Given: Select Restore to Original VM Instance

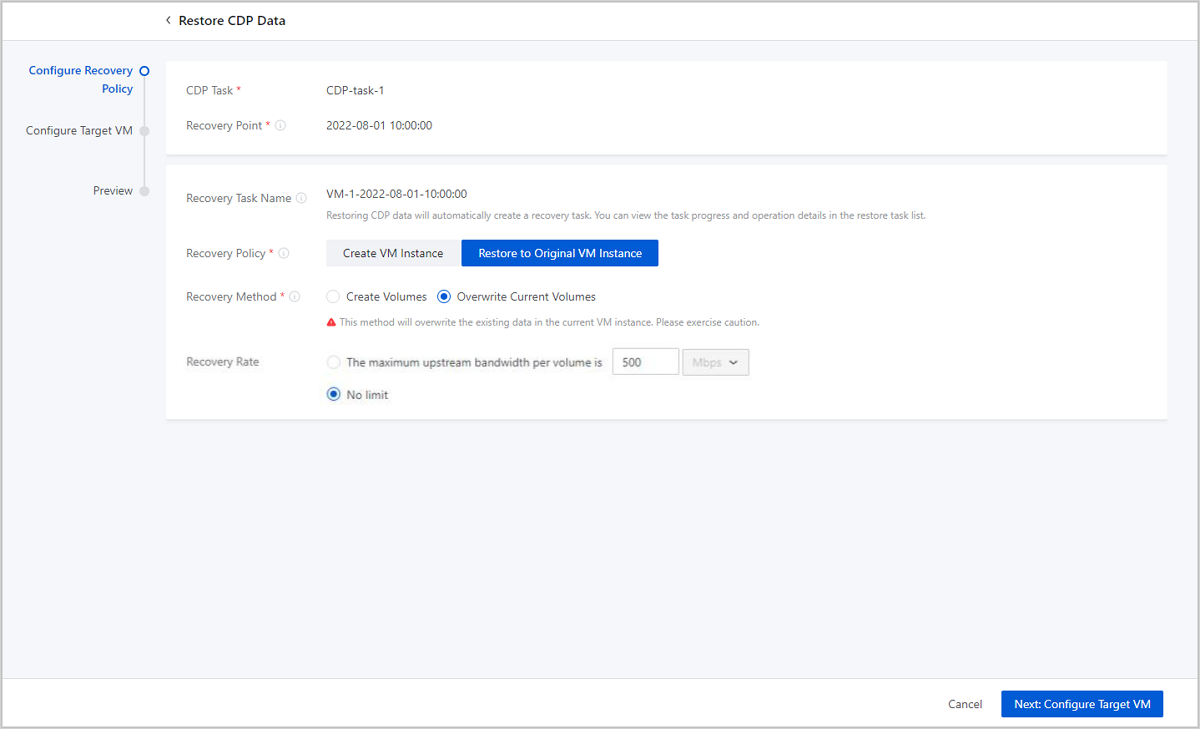Looking at the screenshot, I should tap(560, 254).
